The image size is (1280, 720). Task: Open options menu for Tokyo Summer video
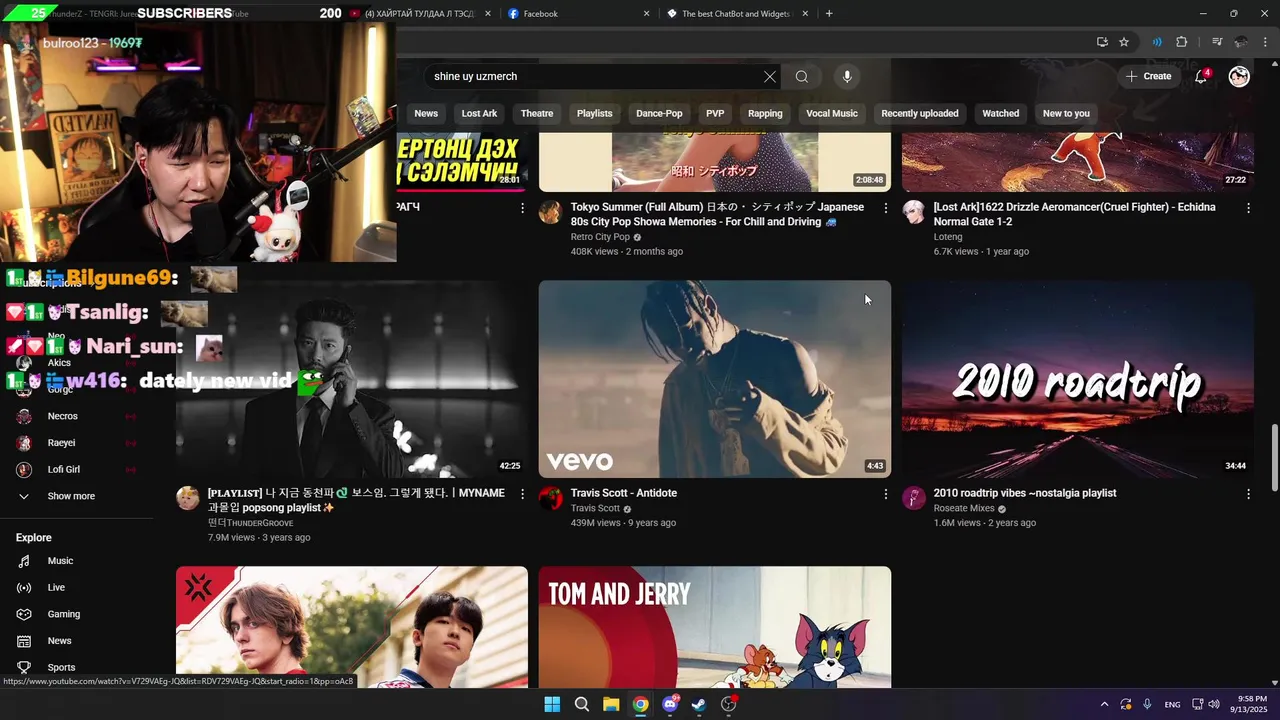(x=885, y=208)
